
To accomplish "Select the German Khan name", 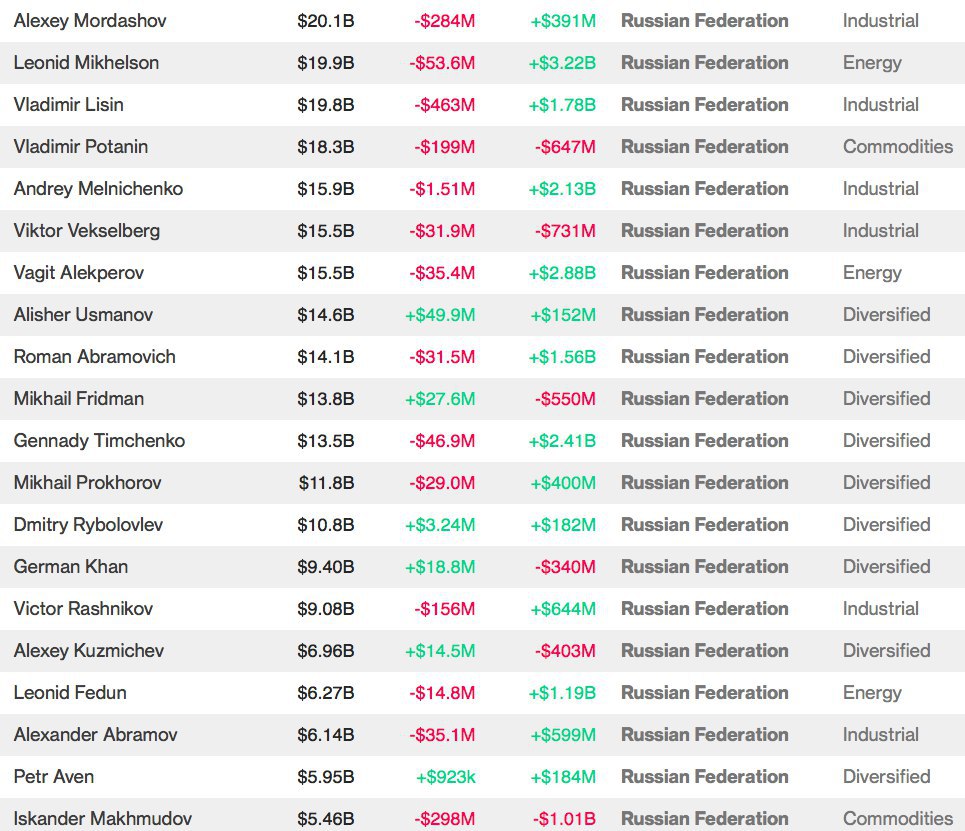I will [x=71, y=566].
